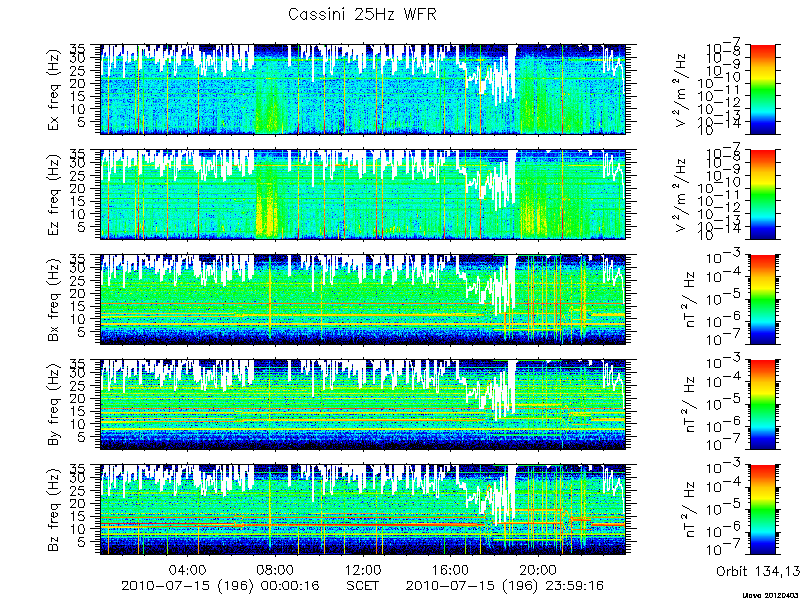Click the "04:00" time tick label

[188, 570]
